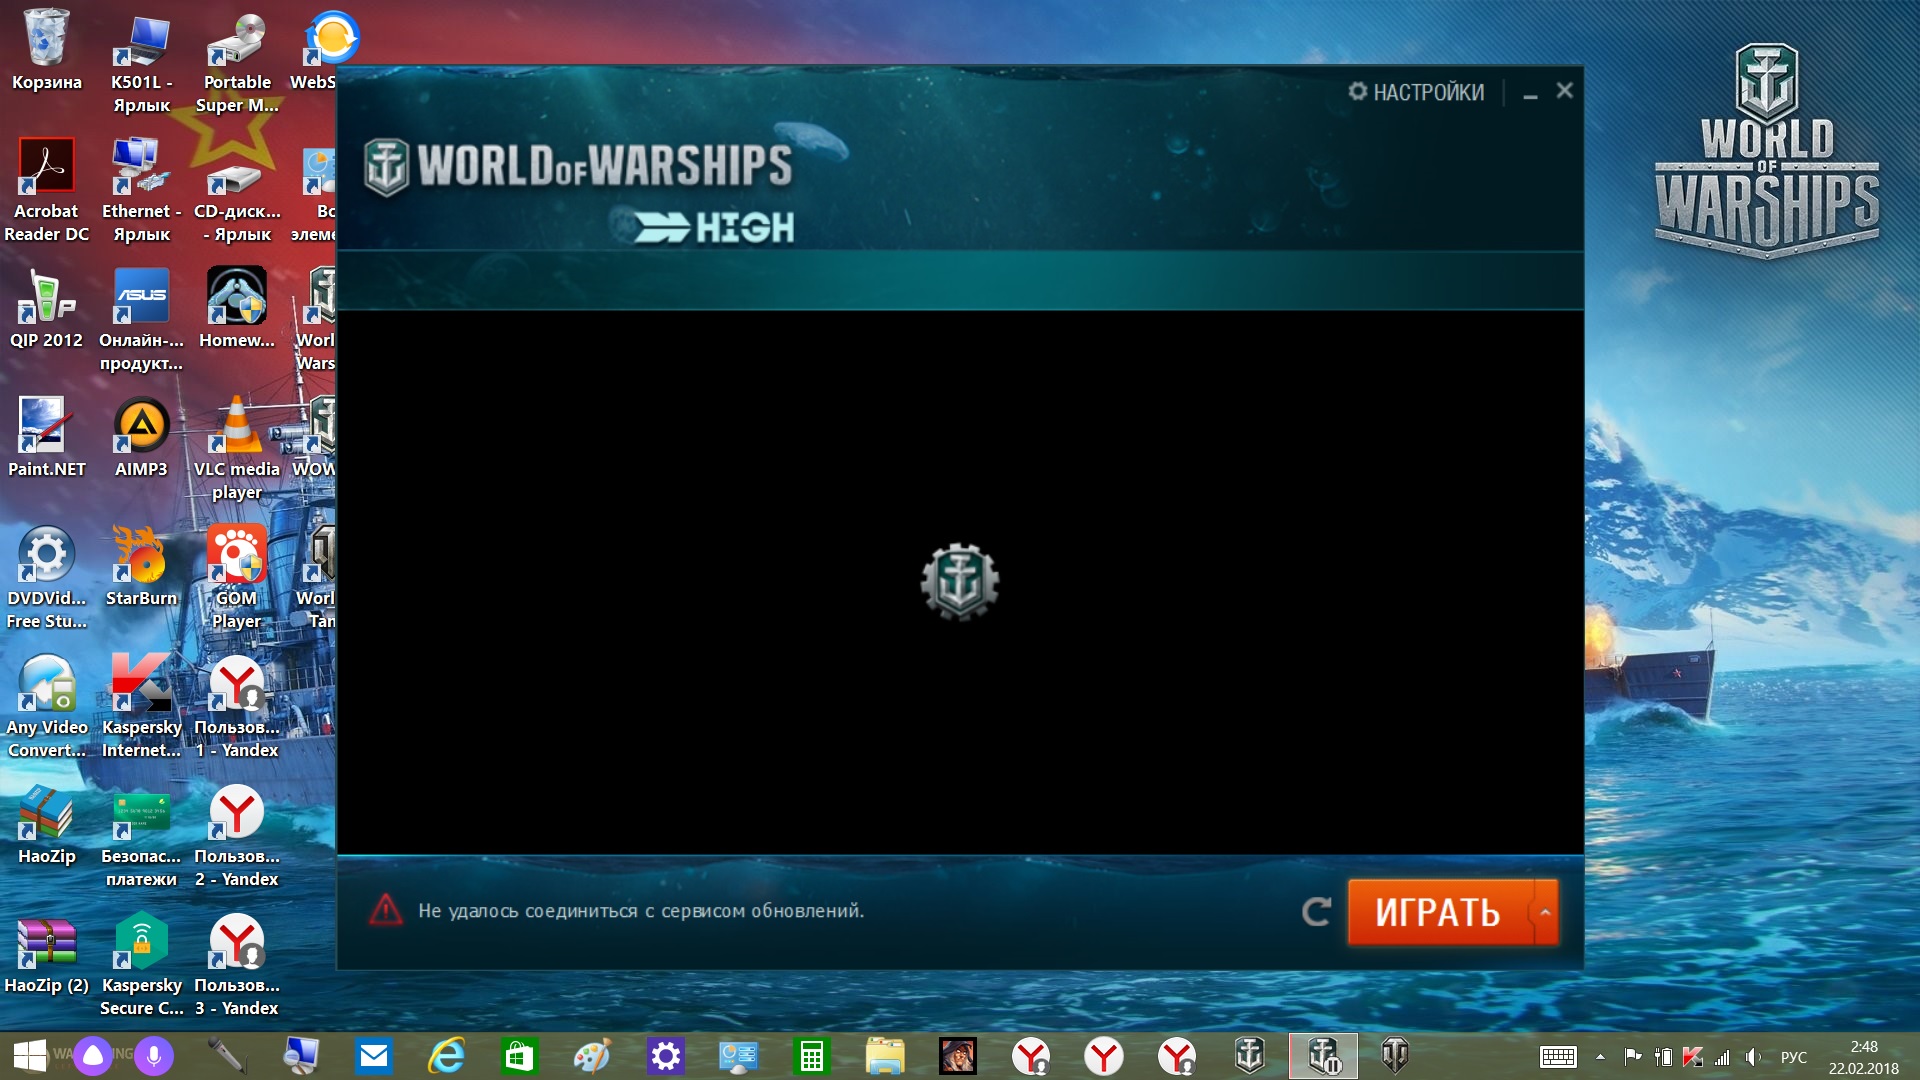Open Windows Start menu button
The image size is (1920, 1080).
pos(29,1056)
